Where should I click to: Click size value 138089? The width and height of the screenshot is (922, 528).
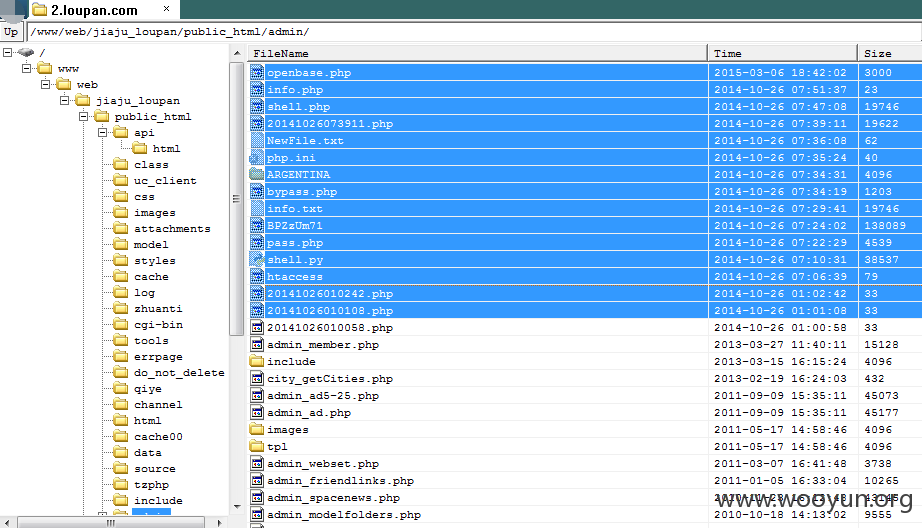point(884,226)
